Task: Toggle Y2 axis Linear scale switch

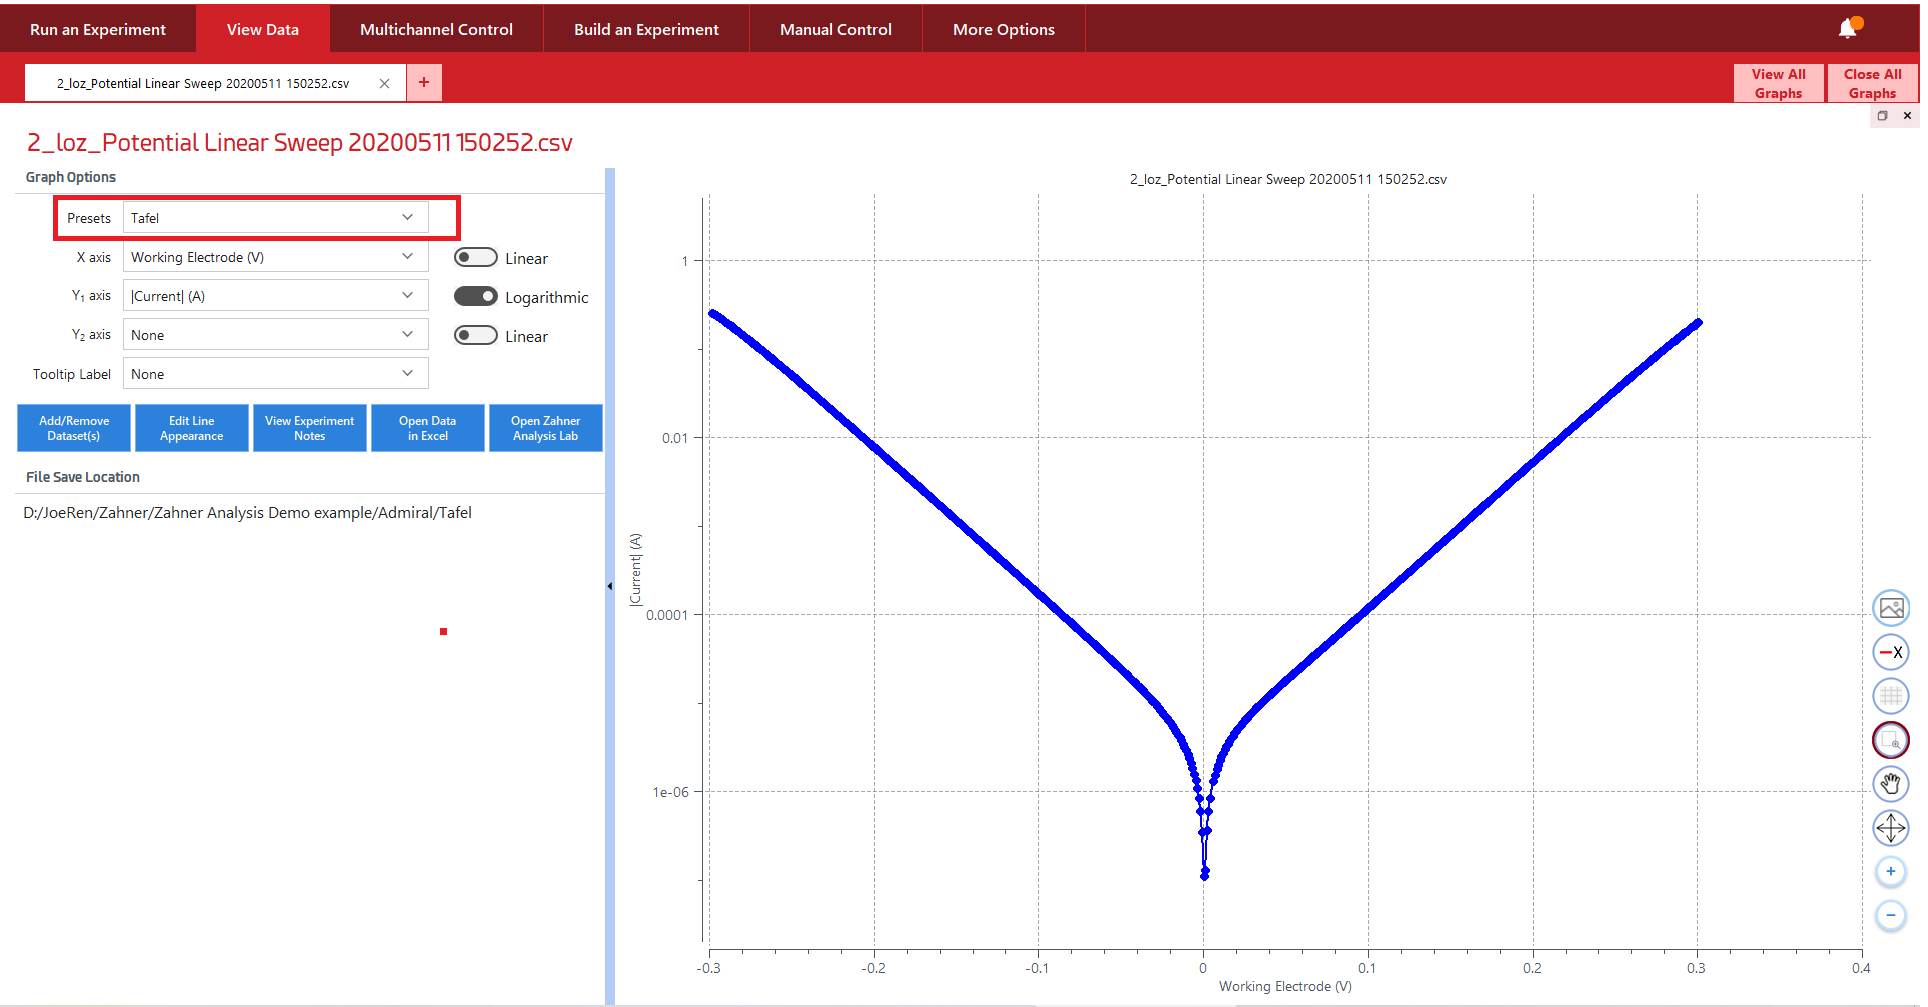Action: pos(476,336)
